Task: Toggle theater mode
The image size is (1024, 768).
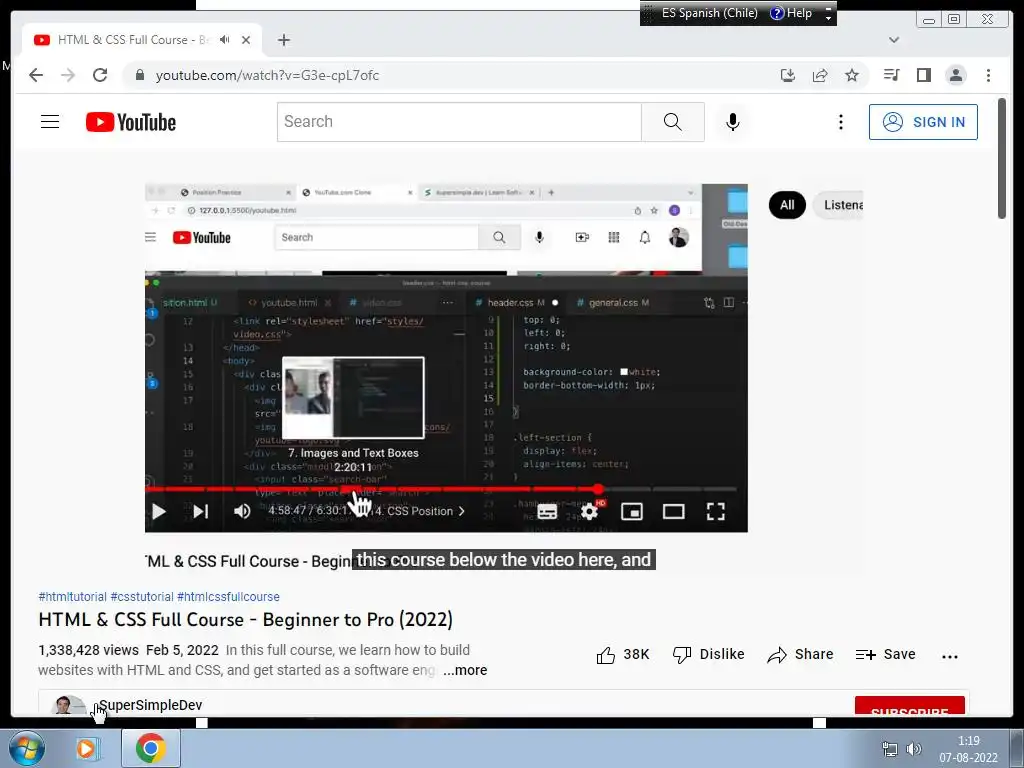Action: pos(673,511)
